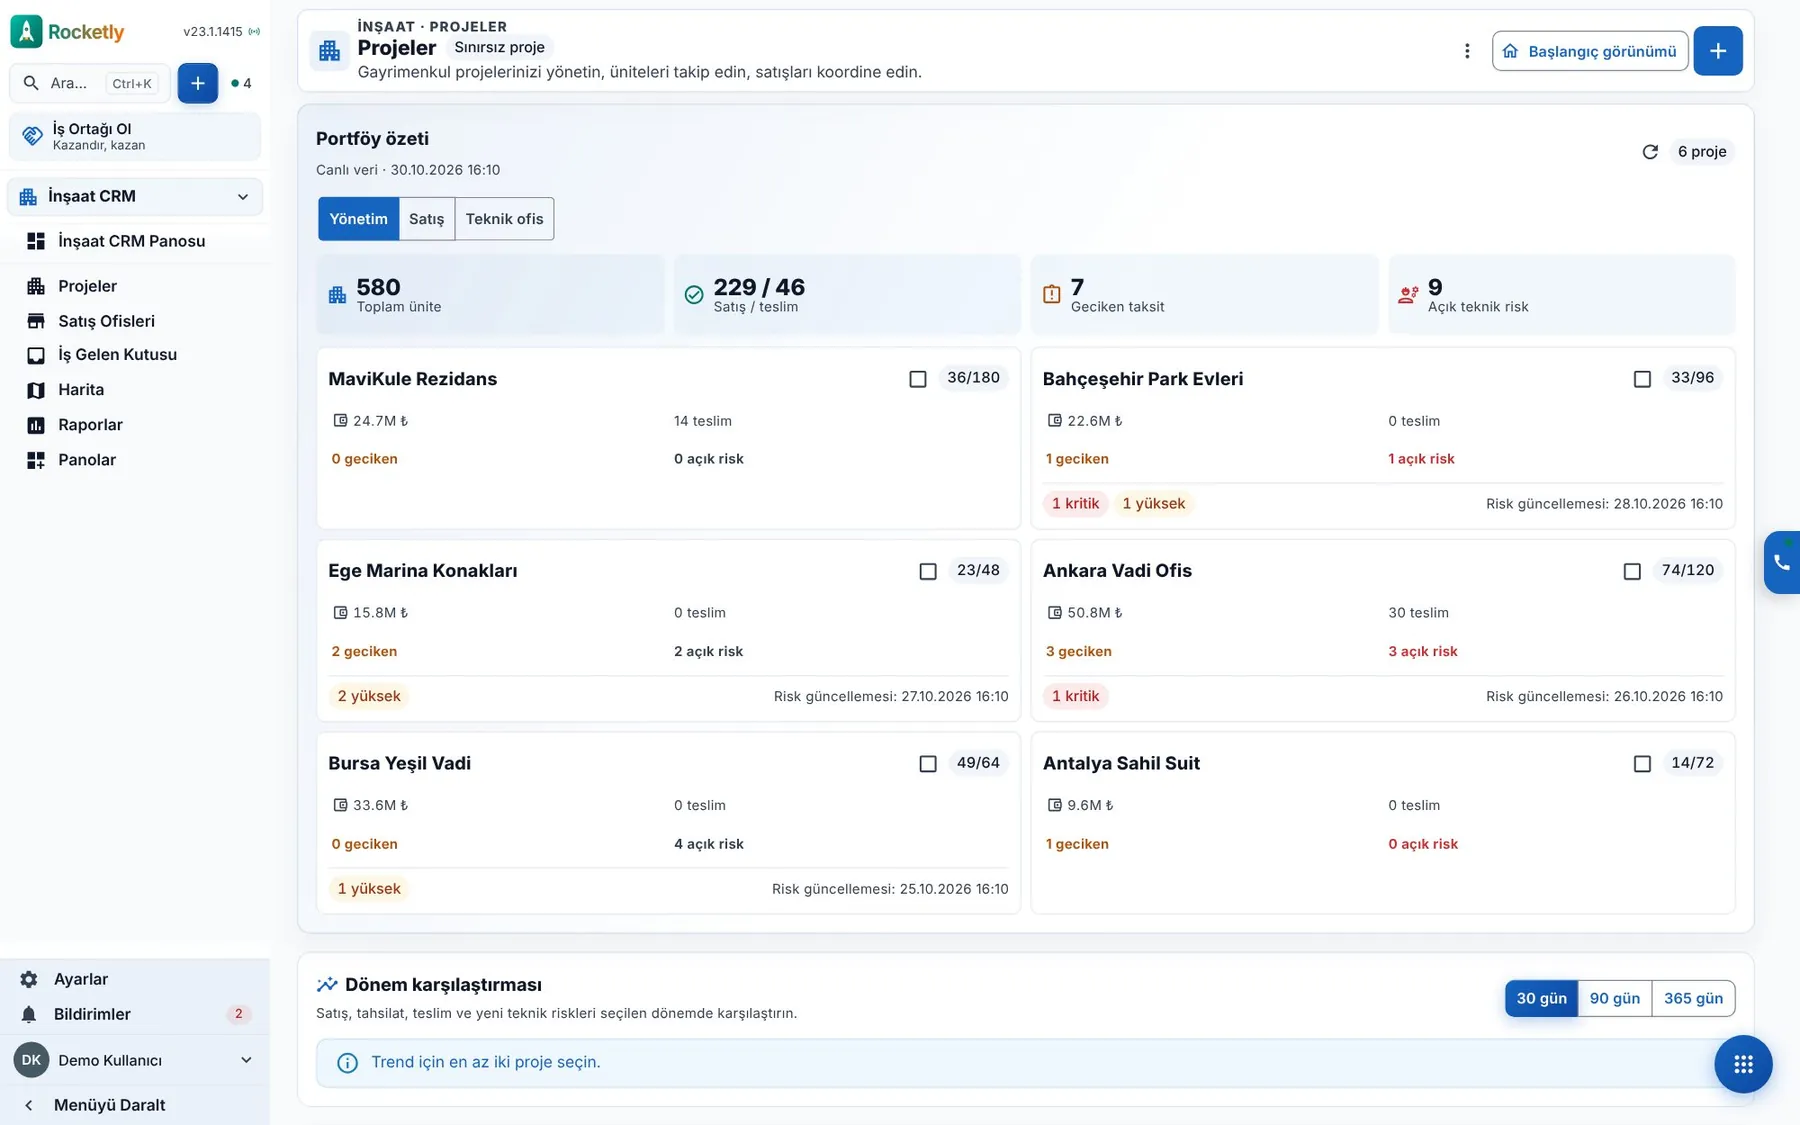1800x1125 pixels.
Task: Click the İnşaat CRM Panosu dashboard icon
Action: (x=36, y=241)
